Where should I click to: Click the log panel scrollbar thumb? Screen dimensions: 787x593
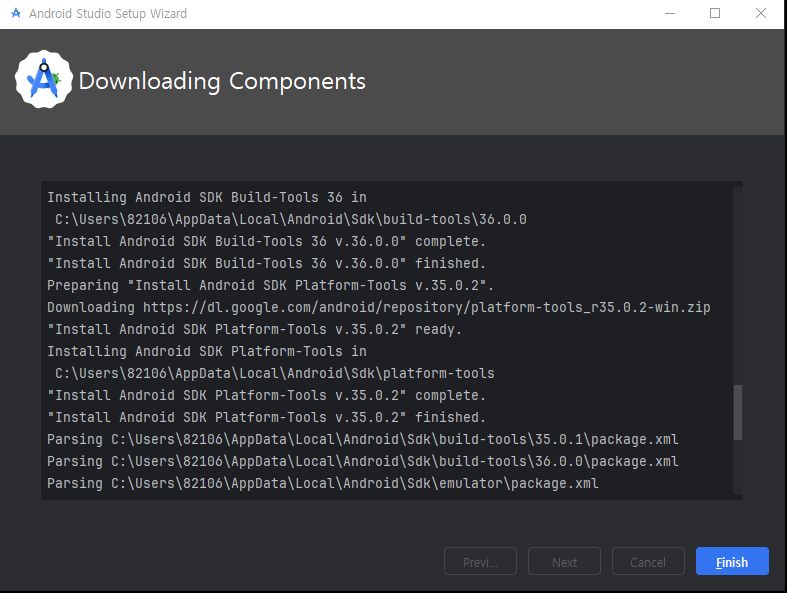[737, 412]
